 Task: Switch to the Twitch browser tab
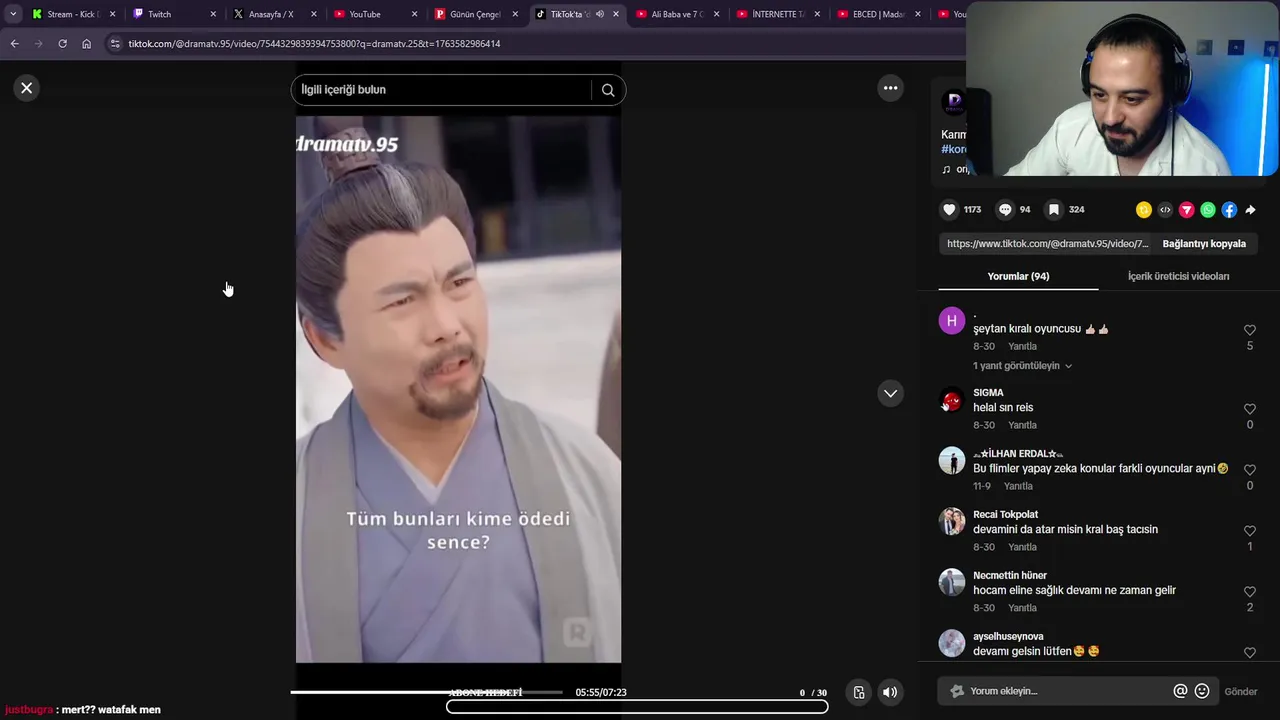coord(172,14)
